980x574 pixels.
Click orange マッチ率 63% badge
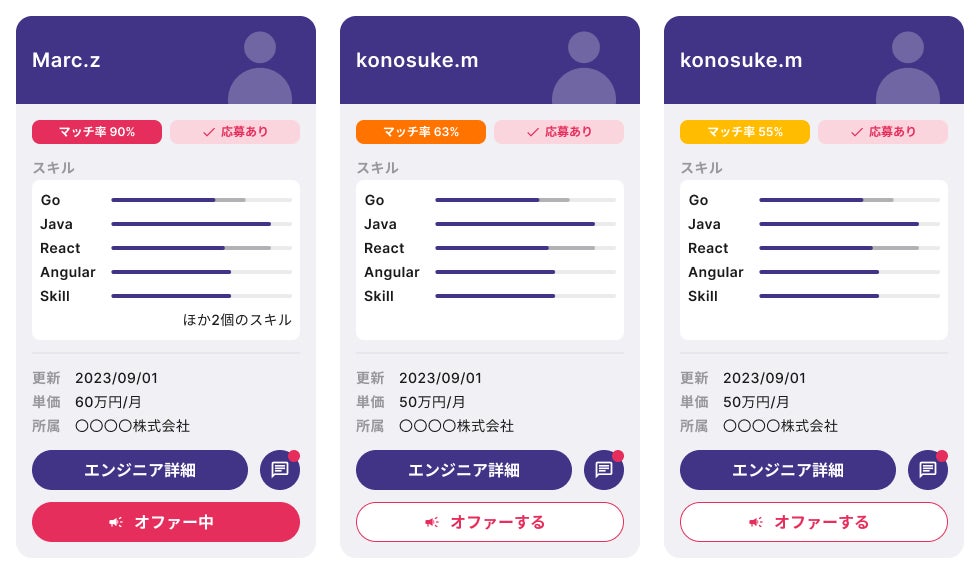tap(421, 132)
